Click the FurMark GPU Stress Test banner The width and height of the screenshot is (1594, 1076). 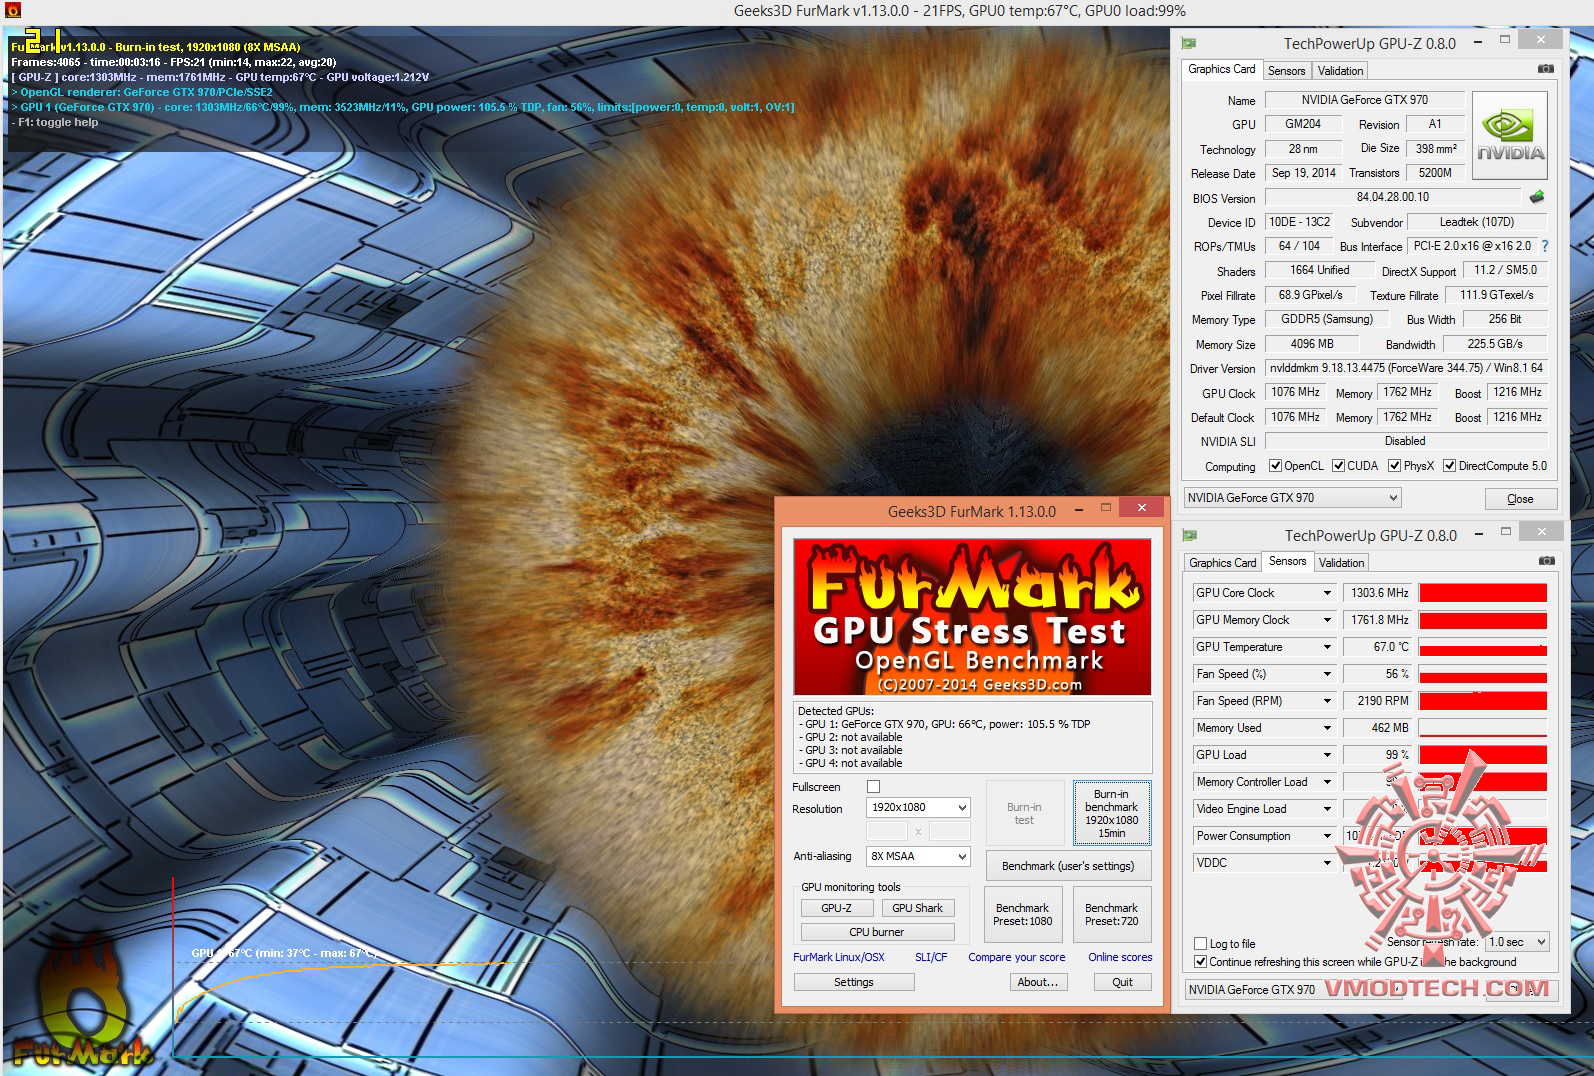972,617
